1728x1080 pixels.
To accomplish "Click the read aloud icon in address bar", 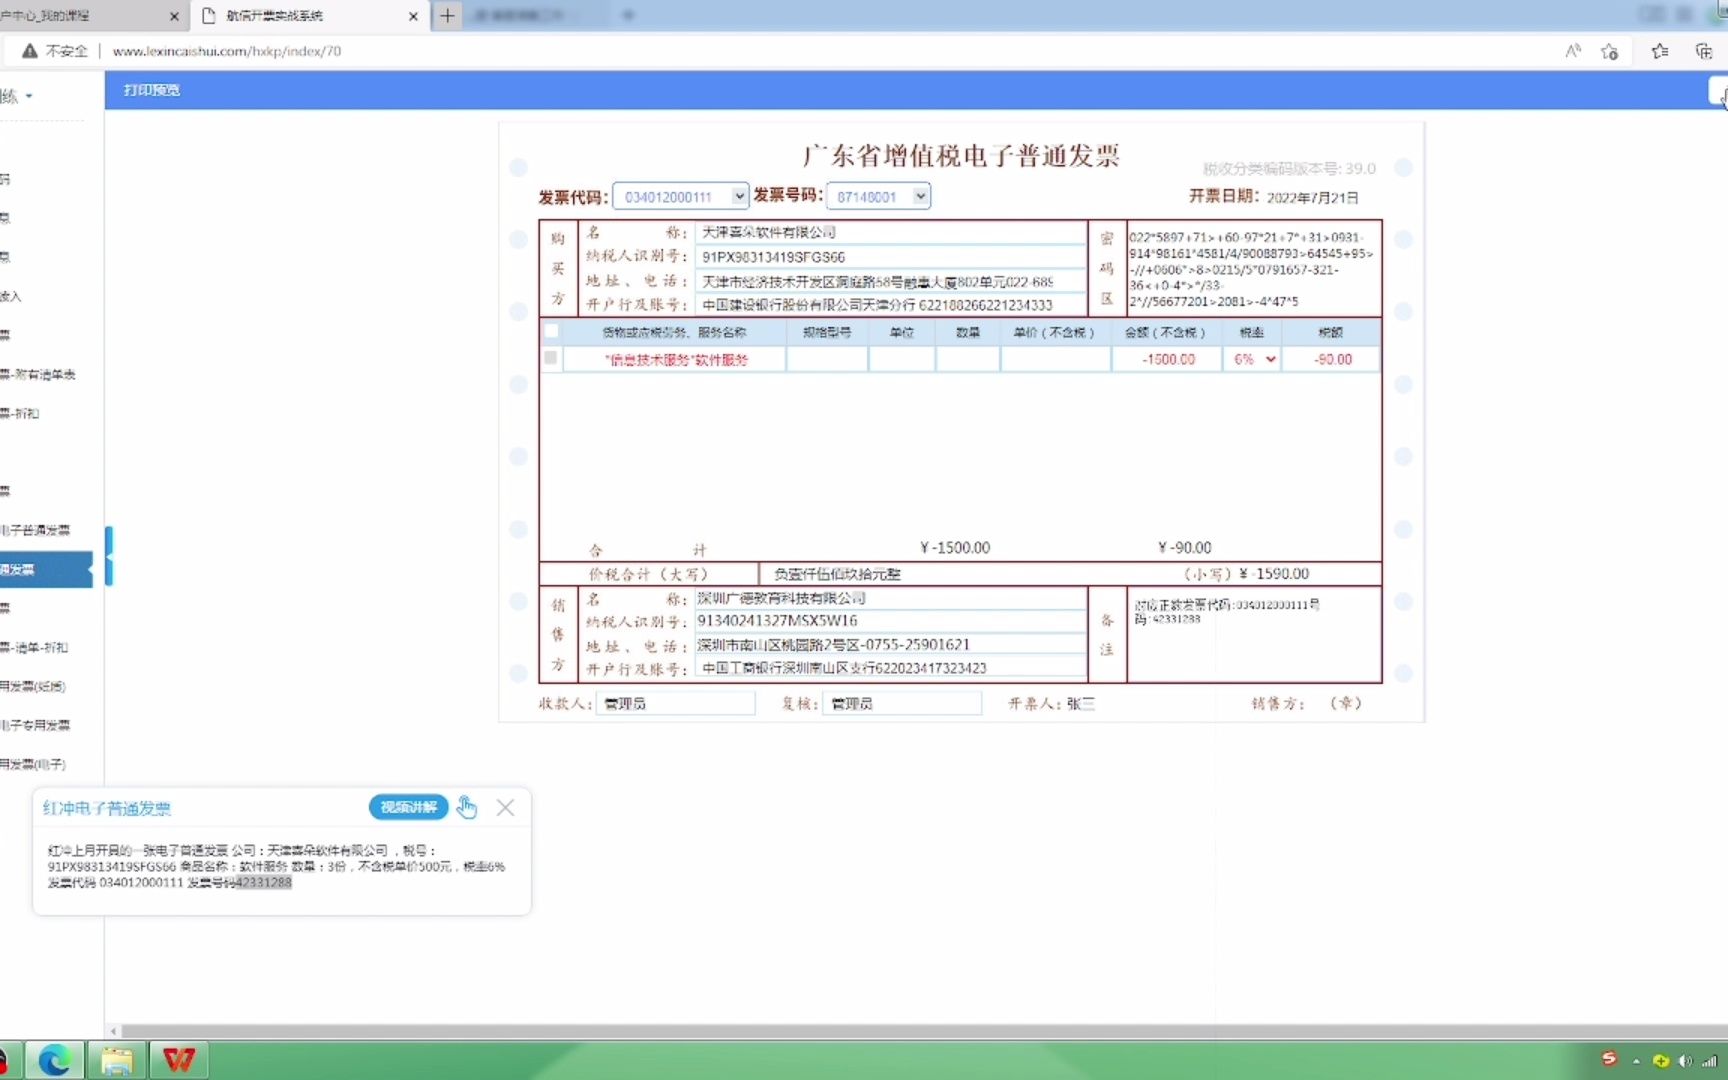I will pos(1573,51).
